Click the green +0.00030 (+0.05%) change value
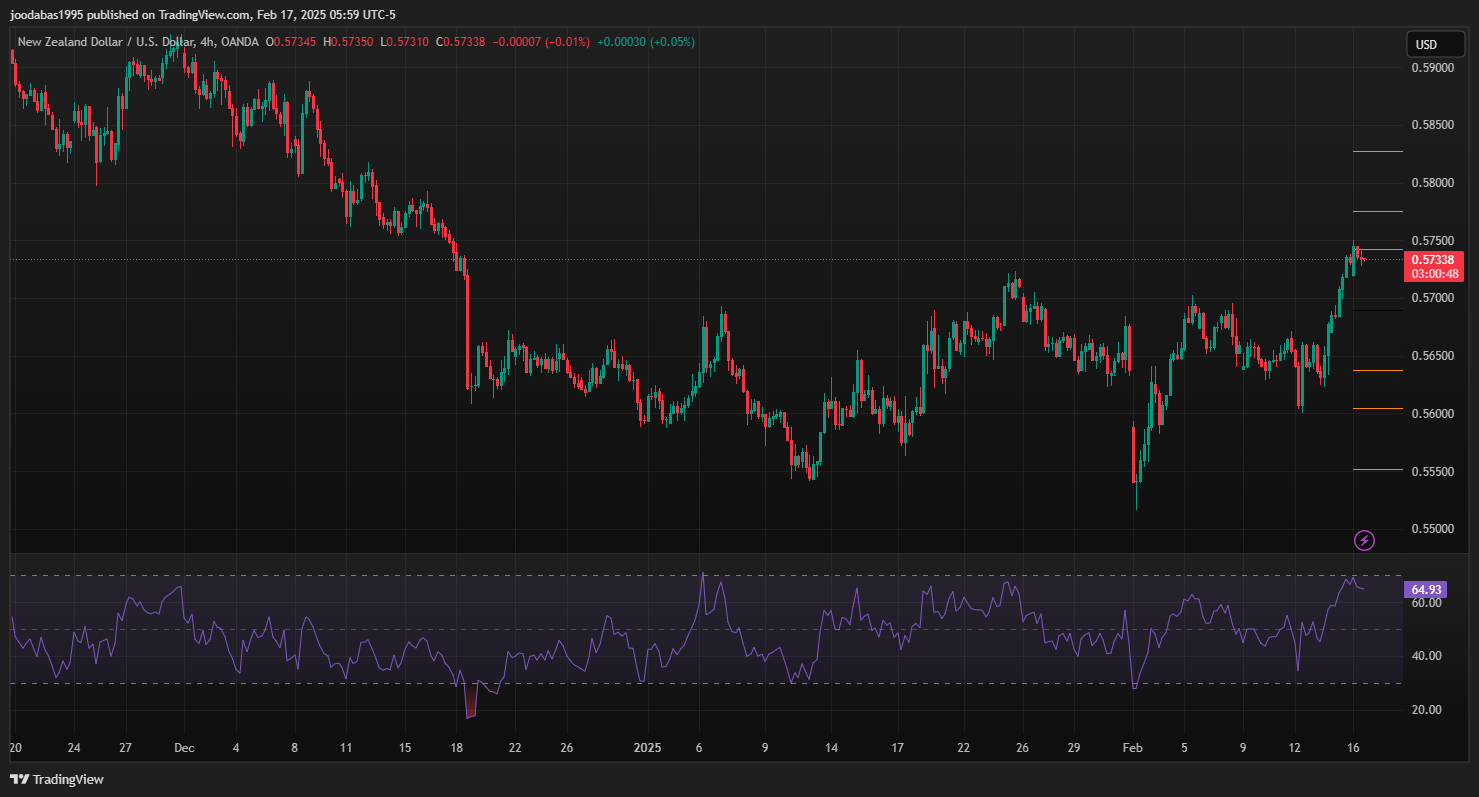 (646, 42)
